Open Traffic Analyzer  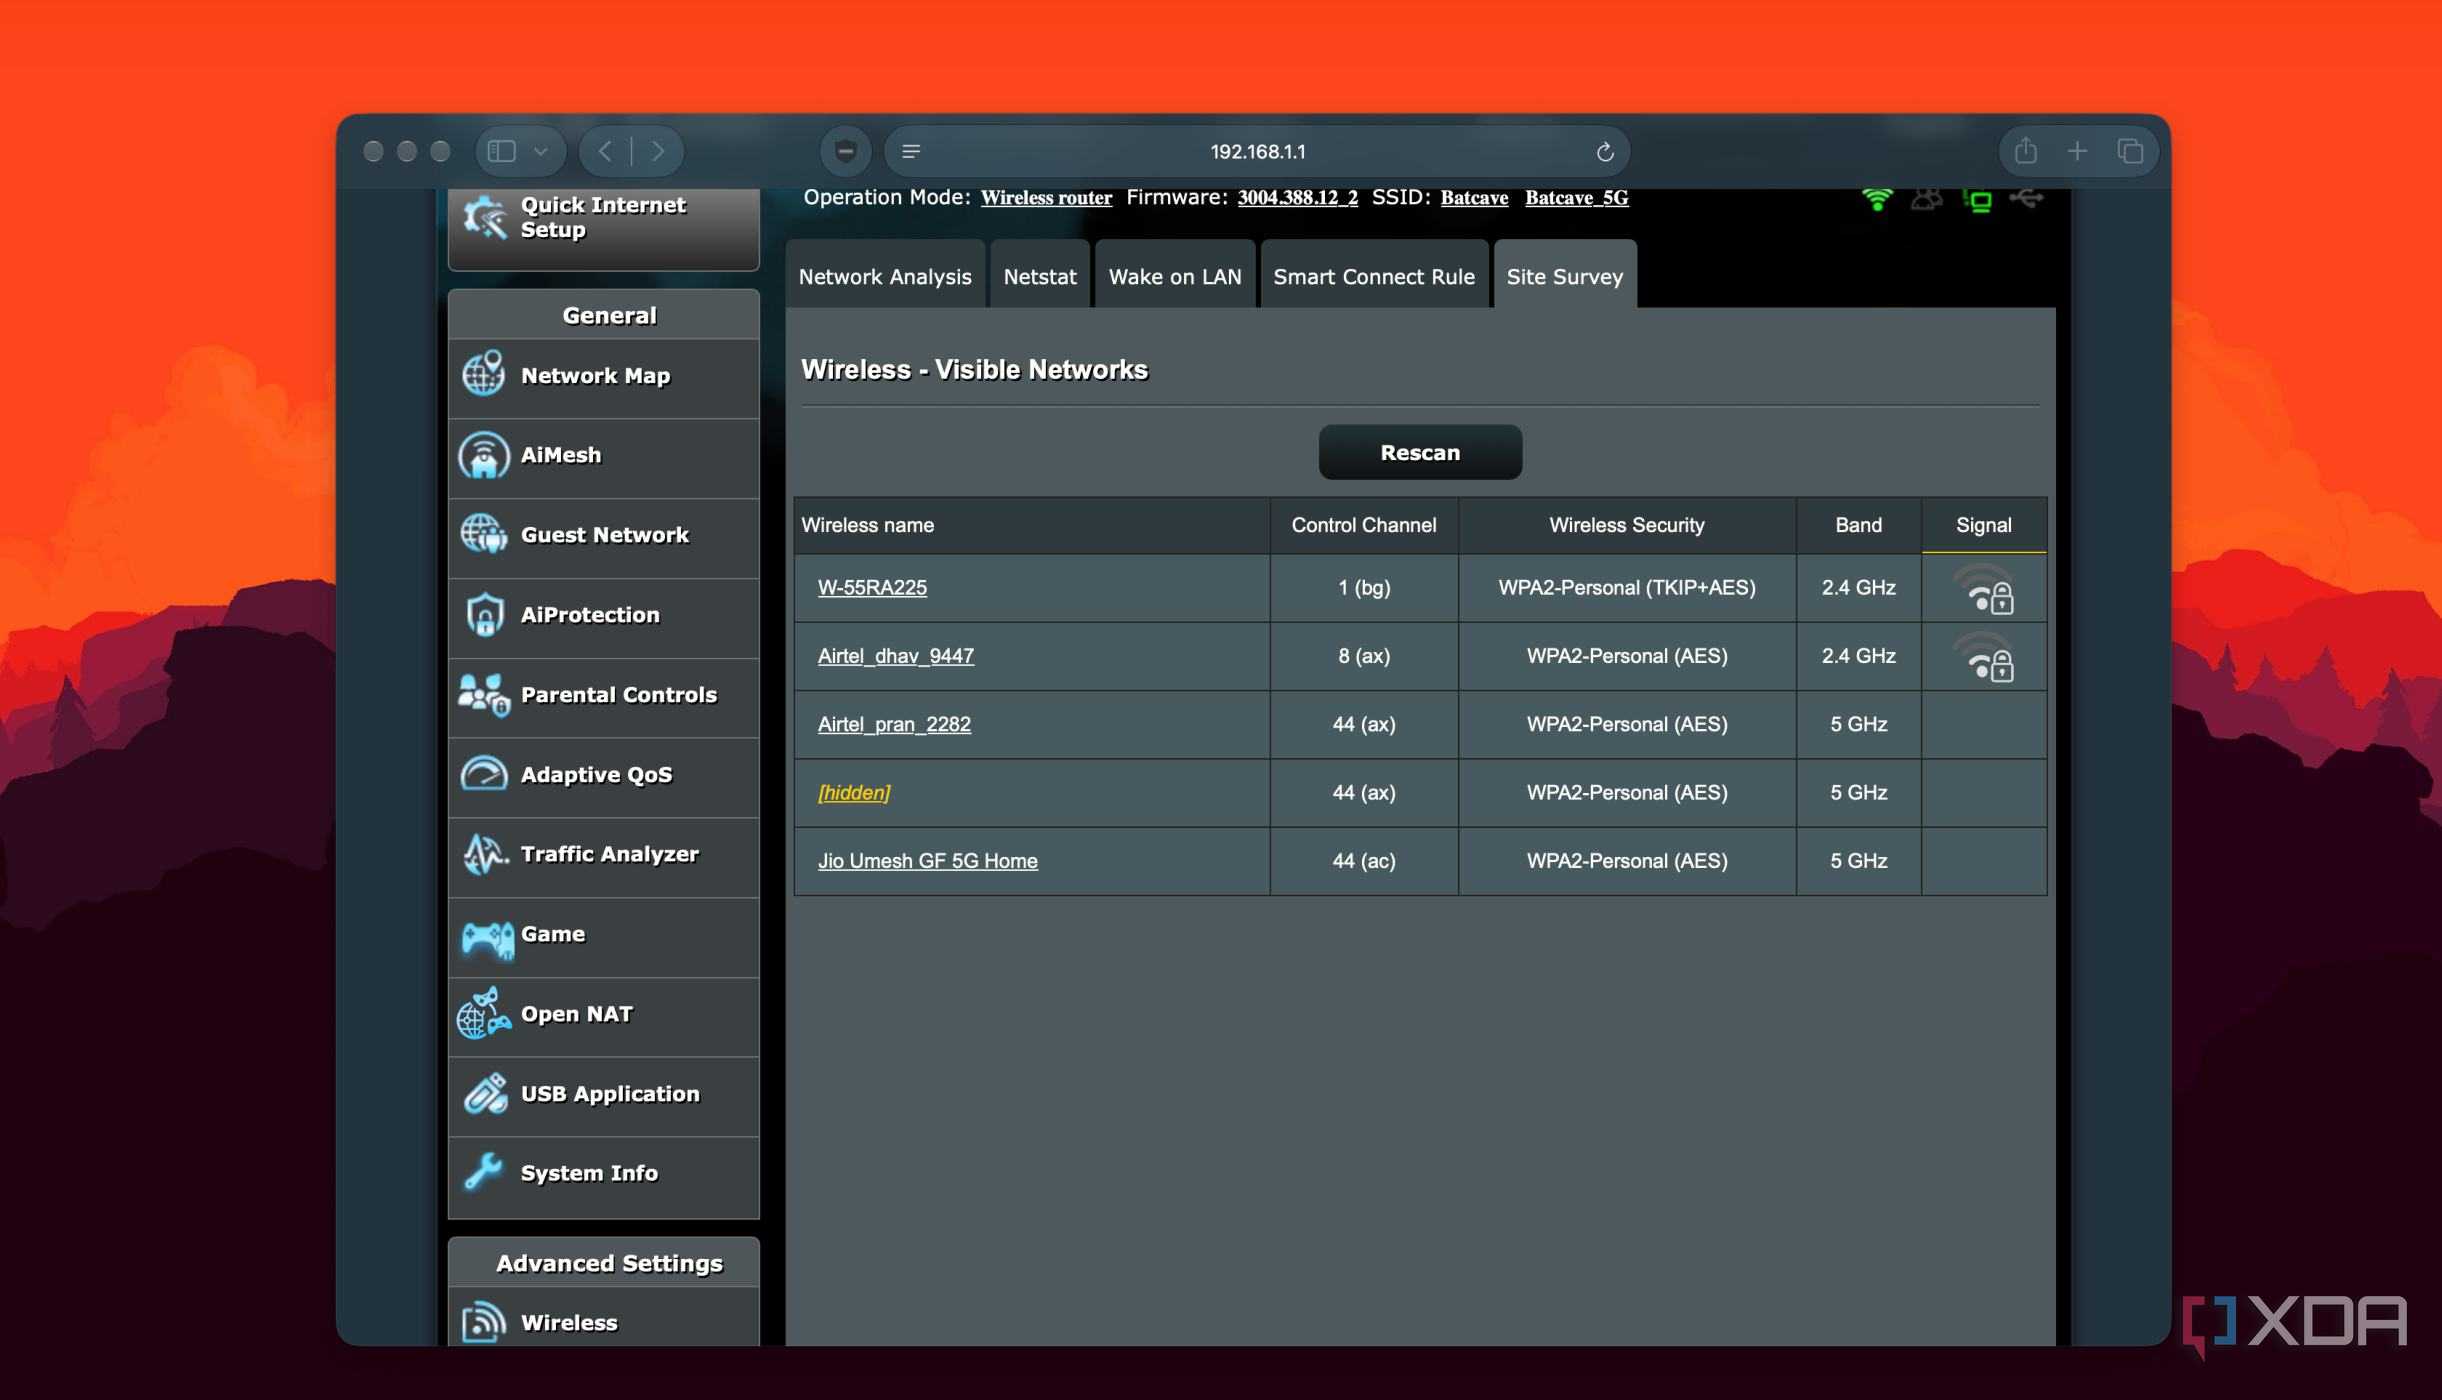pyautogui.click(x=603, y=855)
